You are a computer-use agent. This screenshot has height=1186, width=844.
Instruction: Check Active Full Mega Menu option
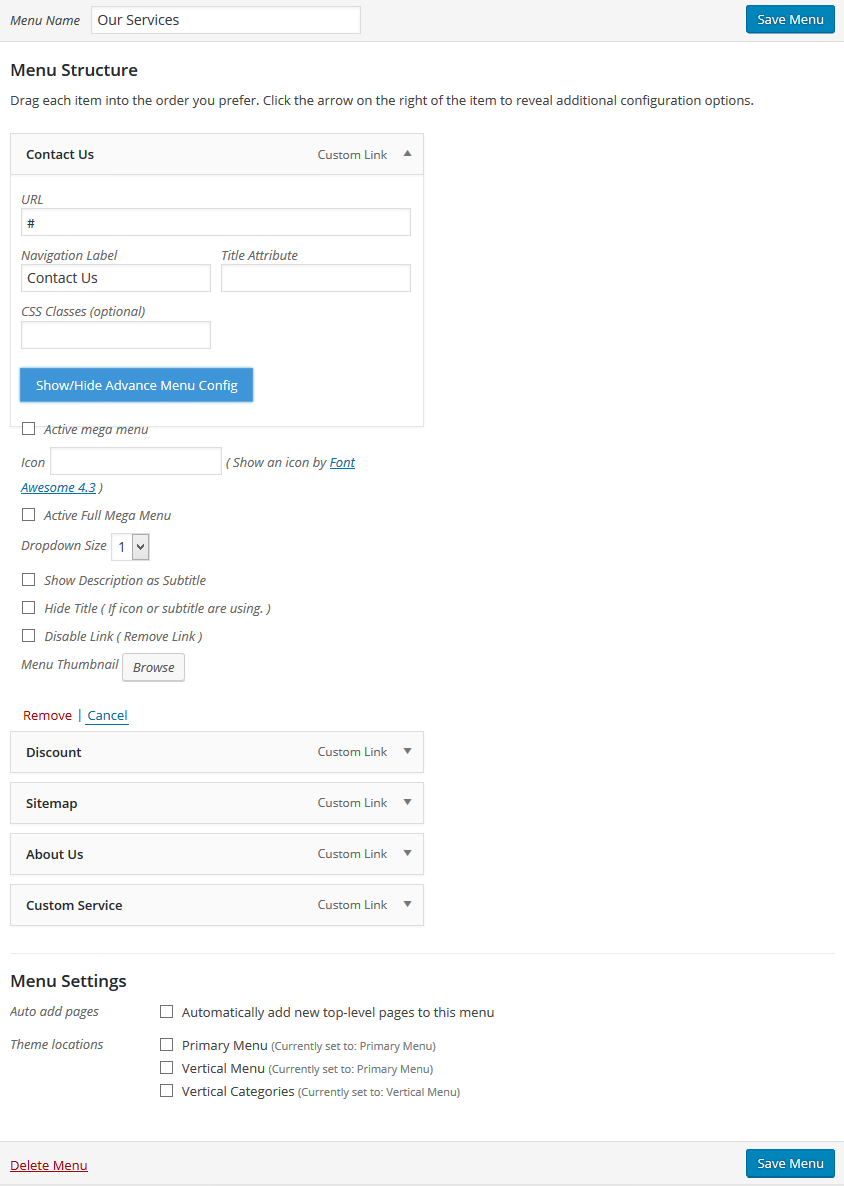29,514
